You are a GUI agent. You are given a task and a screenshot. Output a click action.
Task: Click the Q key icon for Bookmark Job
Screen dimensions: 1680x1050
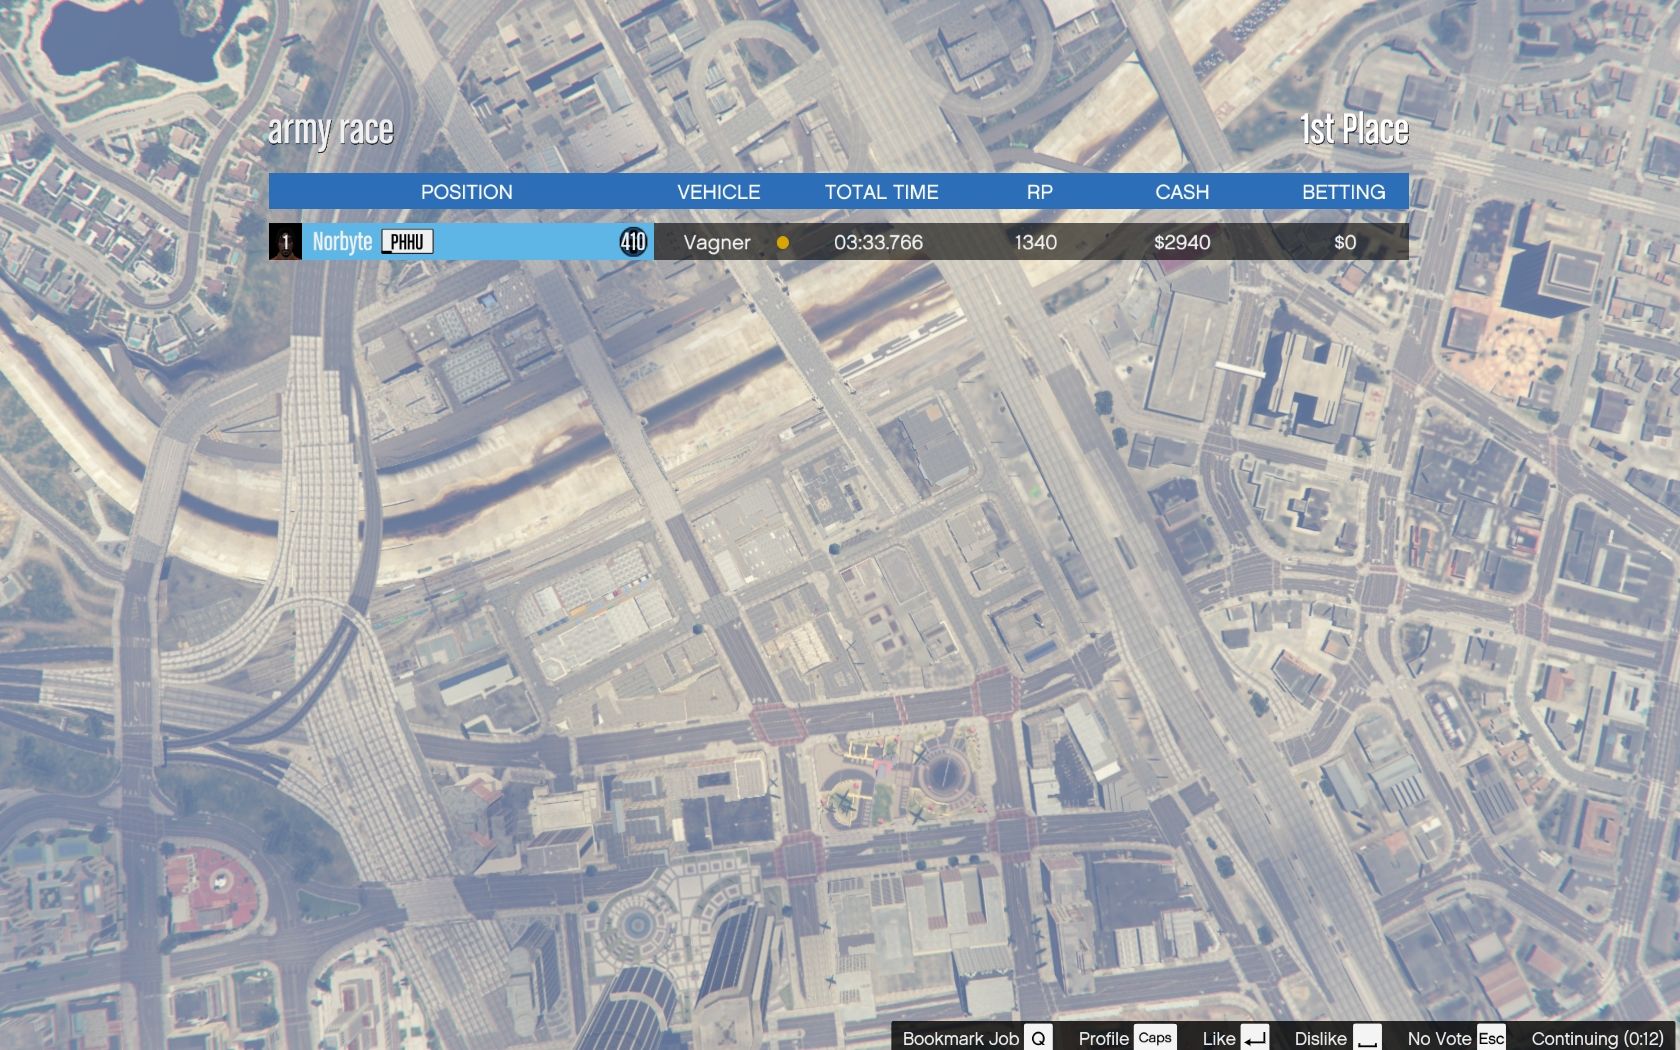(1038, 1038)
